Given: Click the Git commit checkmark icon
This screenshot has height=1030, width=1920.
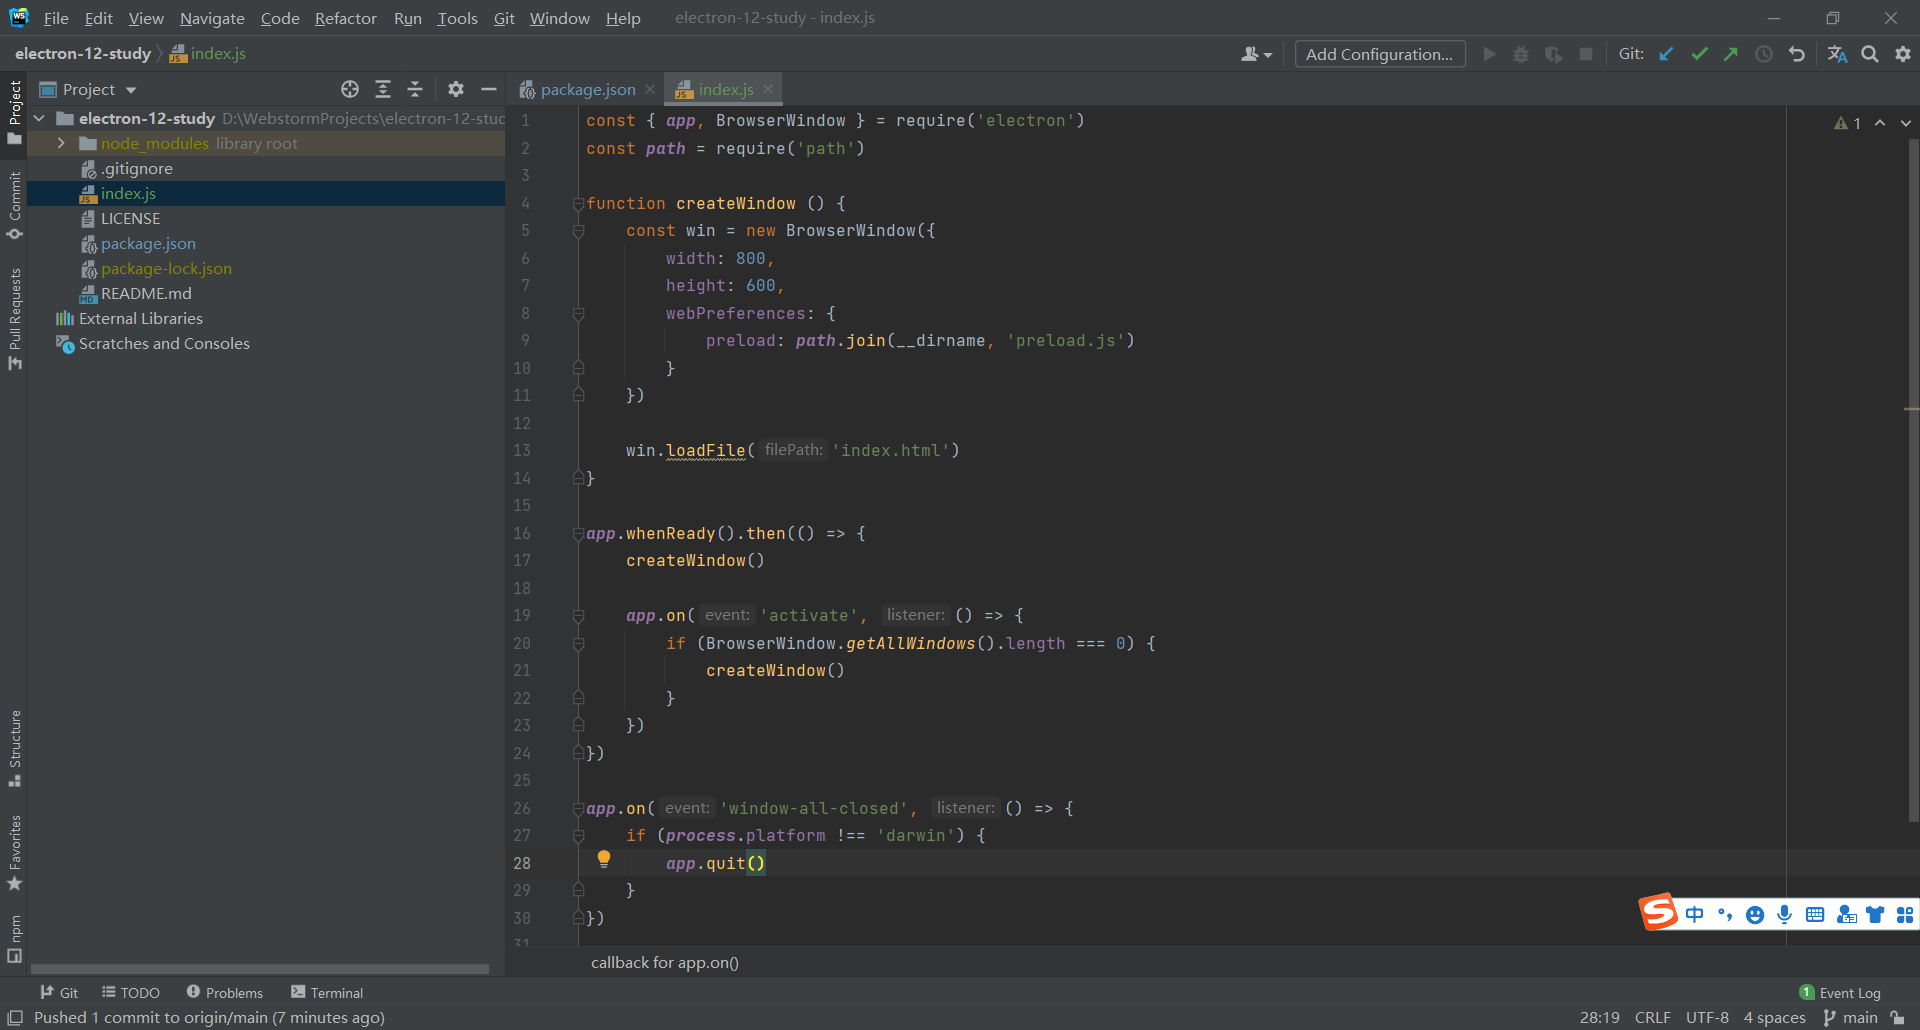Looking at the screenshot, I should [1699, 54].
